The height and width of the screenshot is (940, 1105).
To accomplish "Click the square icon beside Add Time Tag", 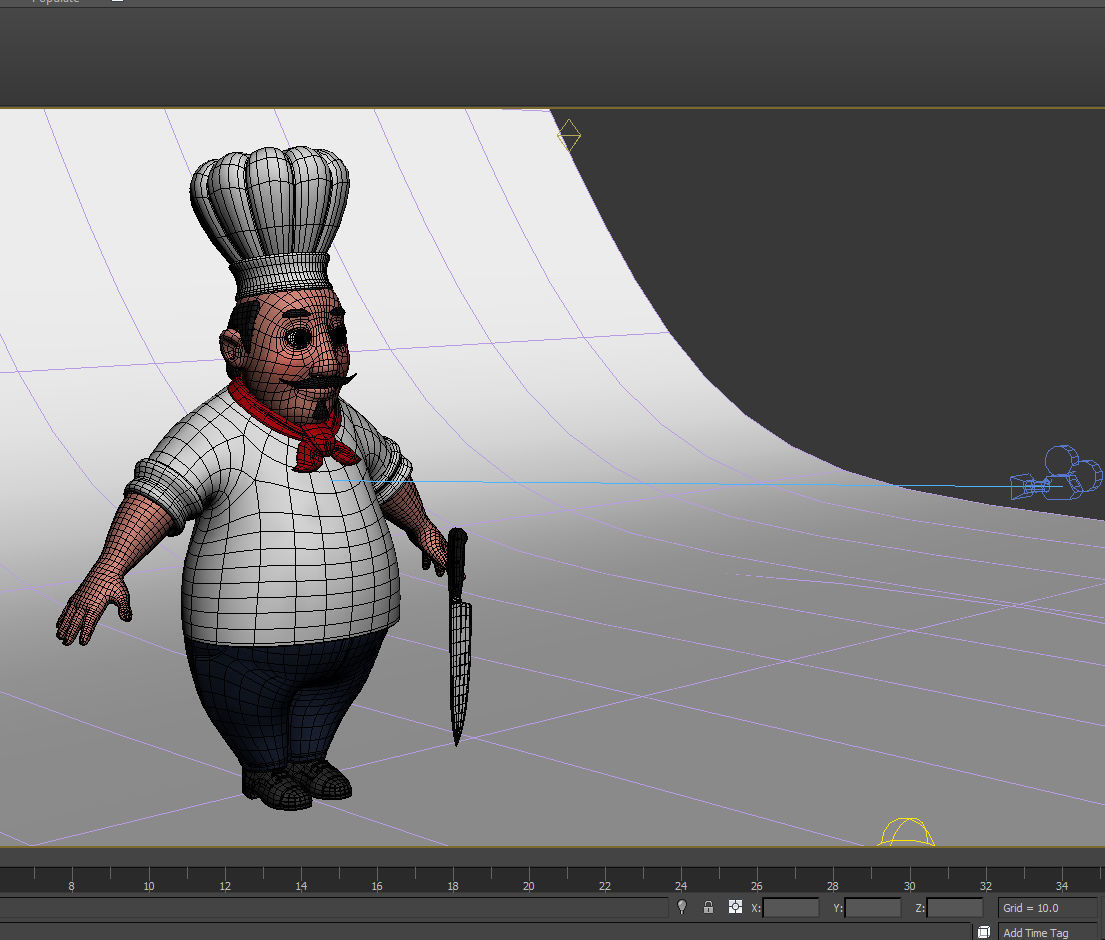I will (984, 932).
